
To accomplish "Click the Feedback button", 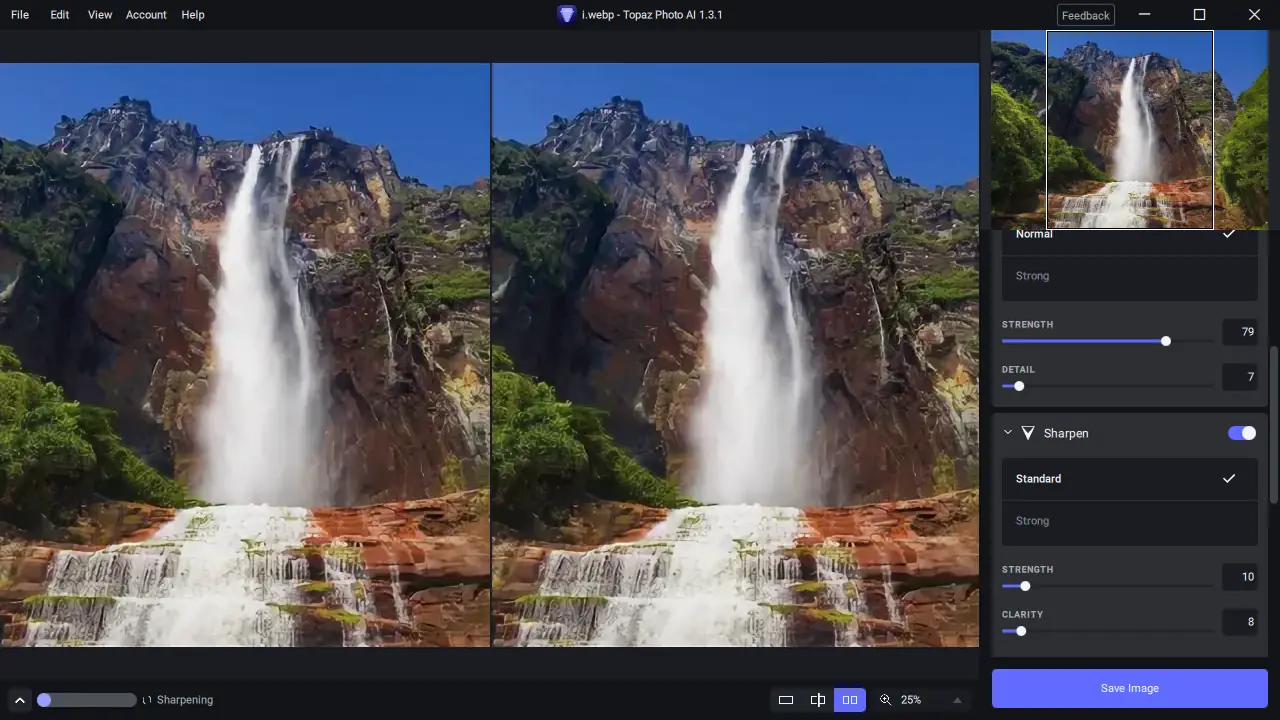I will [x=1086, y=15].
